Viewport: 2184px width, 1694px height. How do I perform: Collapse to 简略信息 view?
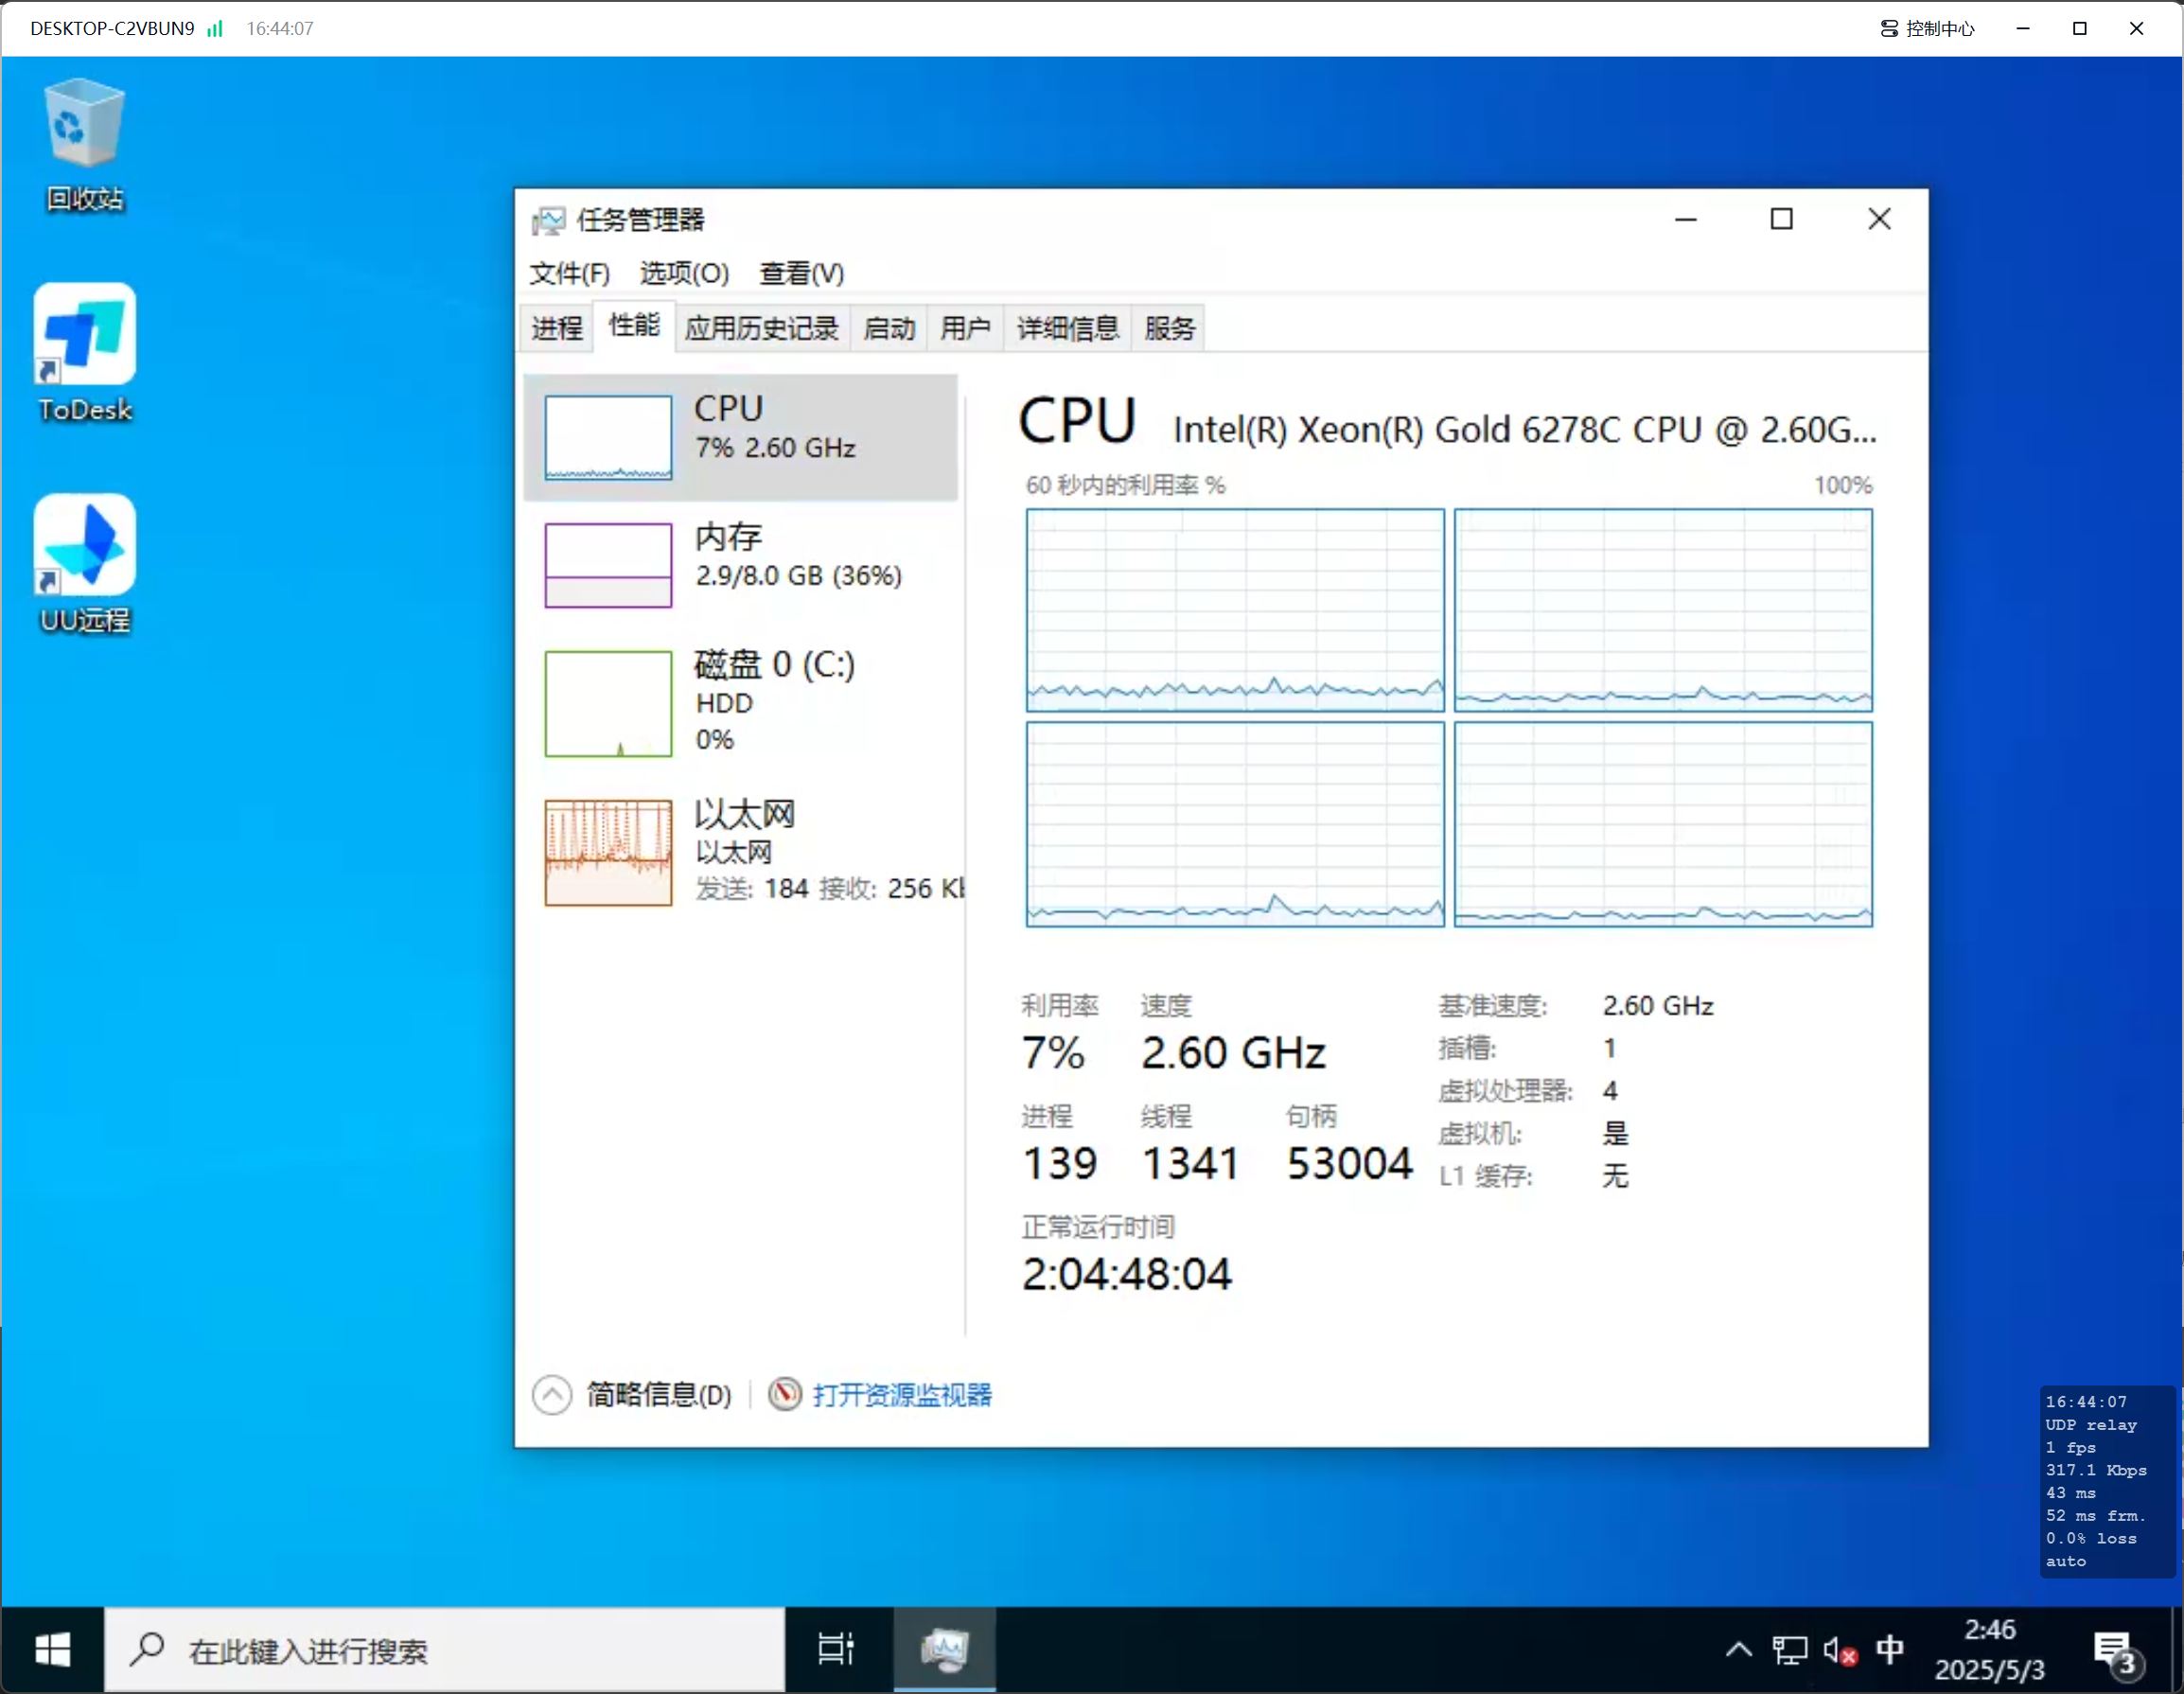tap(657, 1394)
